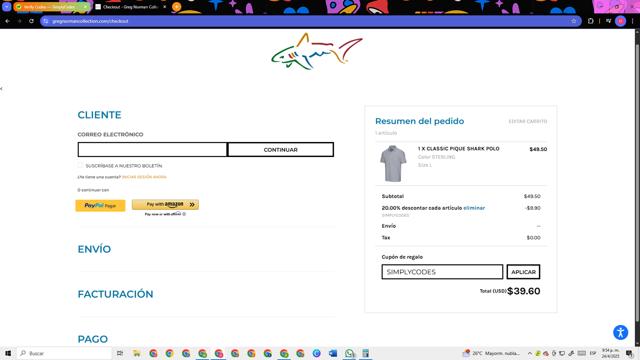Open the Windows Start menu

click(x=8, y=353)
